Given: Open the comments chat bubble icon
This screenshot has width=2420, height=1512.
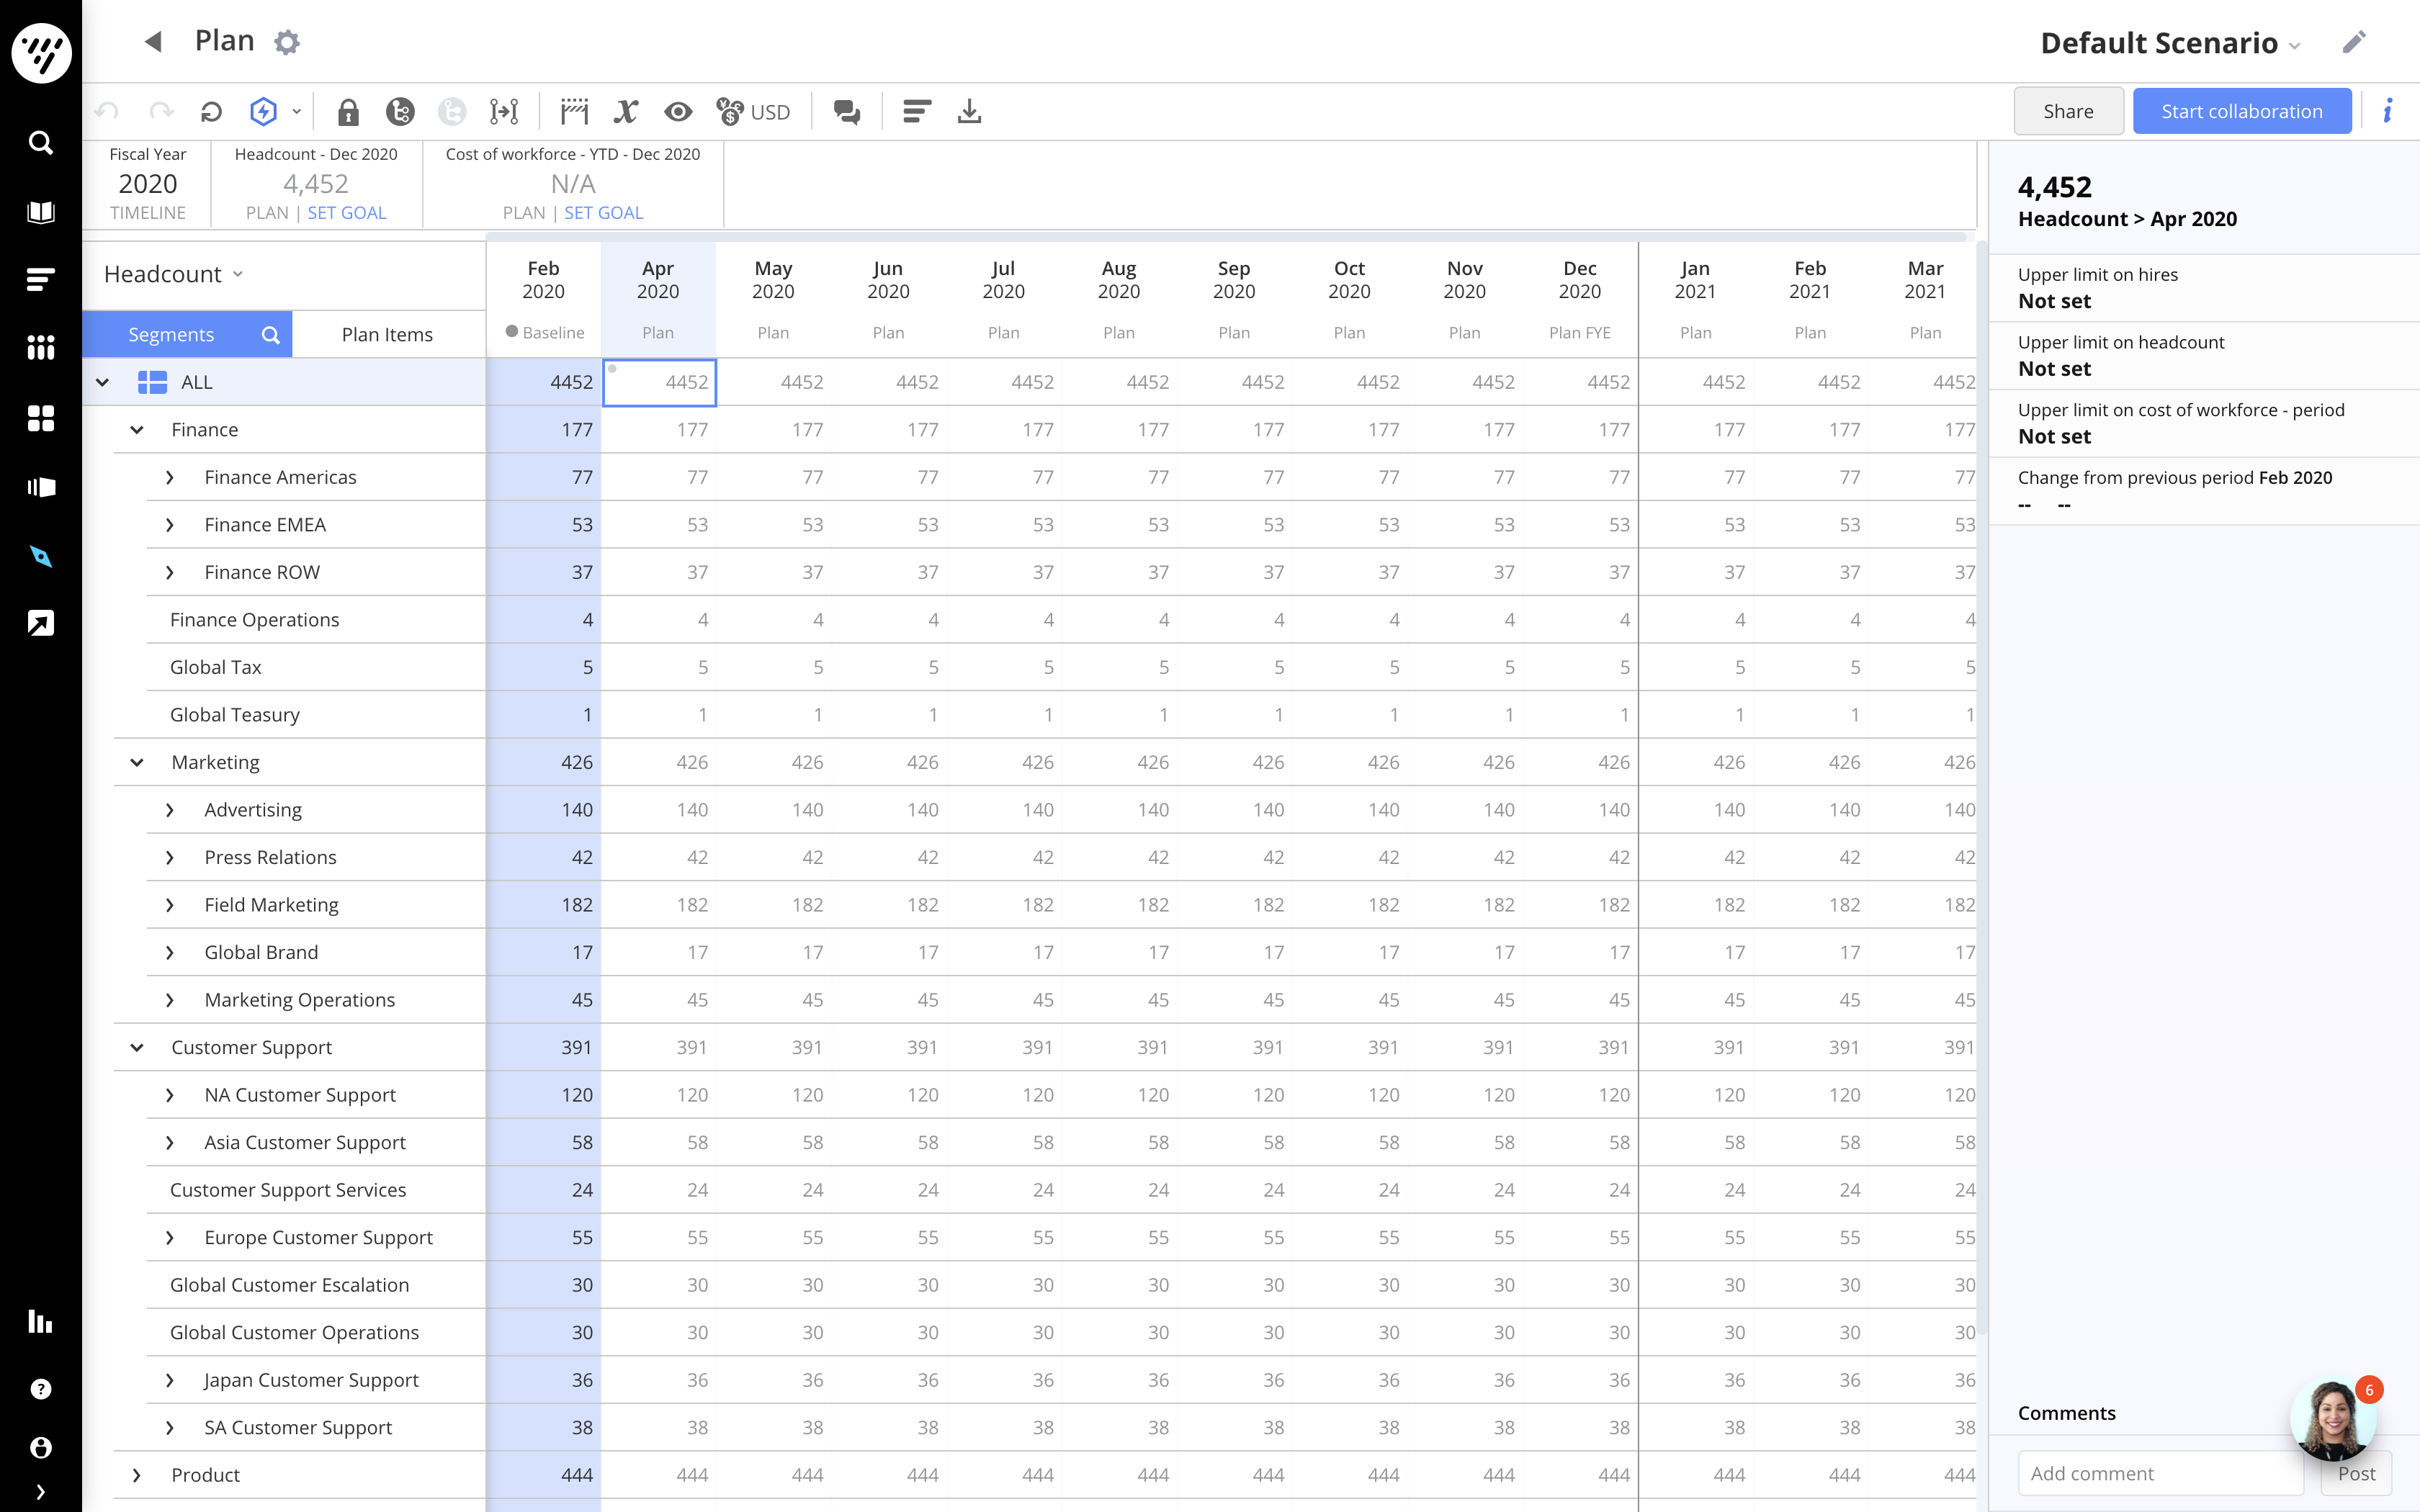Looking at the screenshot, I should [x=847, y=112].
